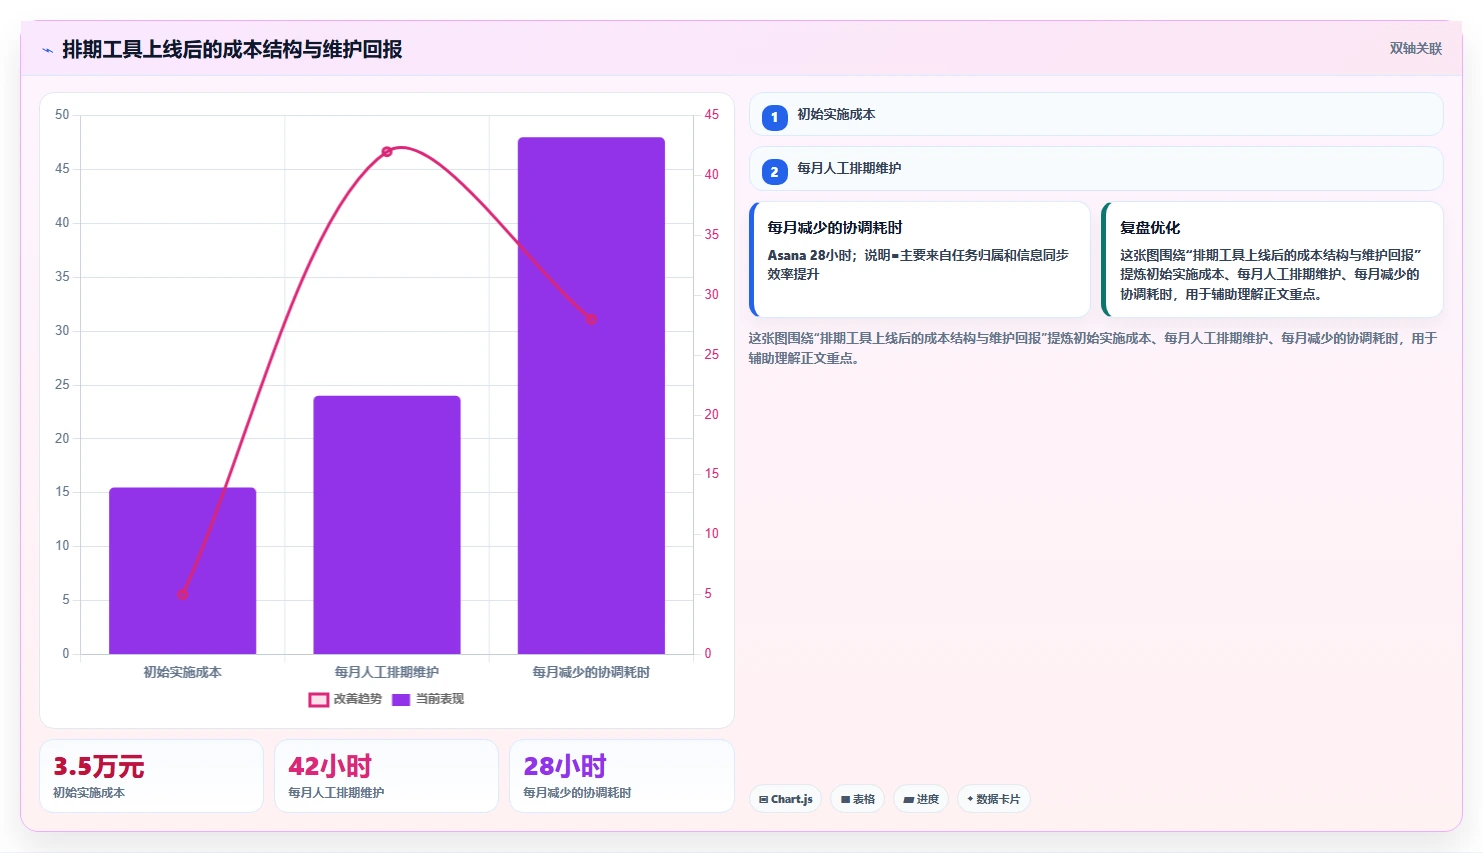Viewport: 1483px width, 853px height.
Task: Toggle the 改善趋势 legend item
Action: click(345, 699)
